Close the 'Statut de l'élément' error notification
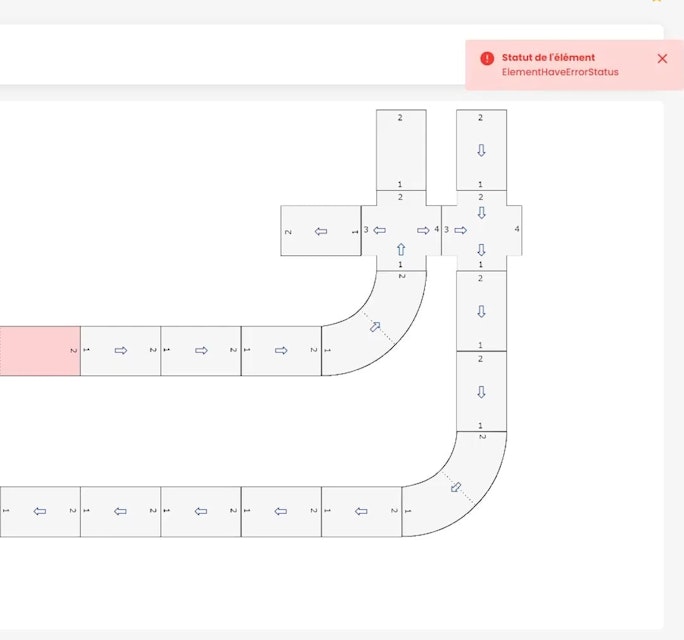 pyautogui.click(x=662, y=59)
